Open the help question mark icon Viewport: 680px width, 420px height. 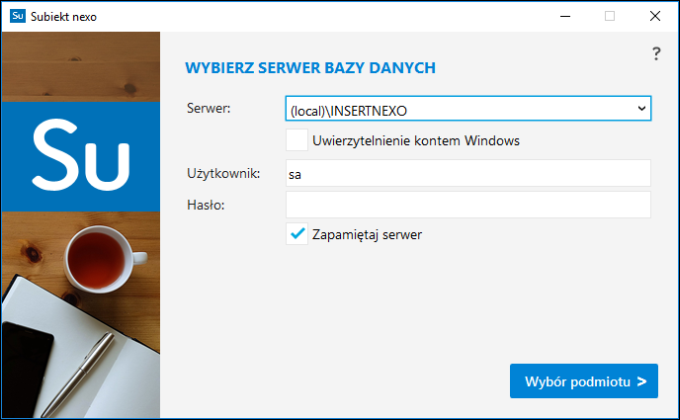[x=656, y=54]
